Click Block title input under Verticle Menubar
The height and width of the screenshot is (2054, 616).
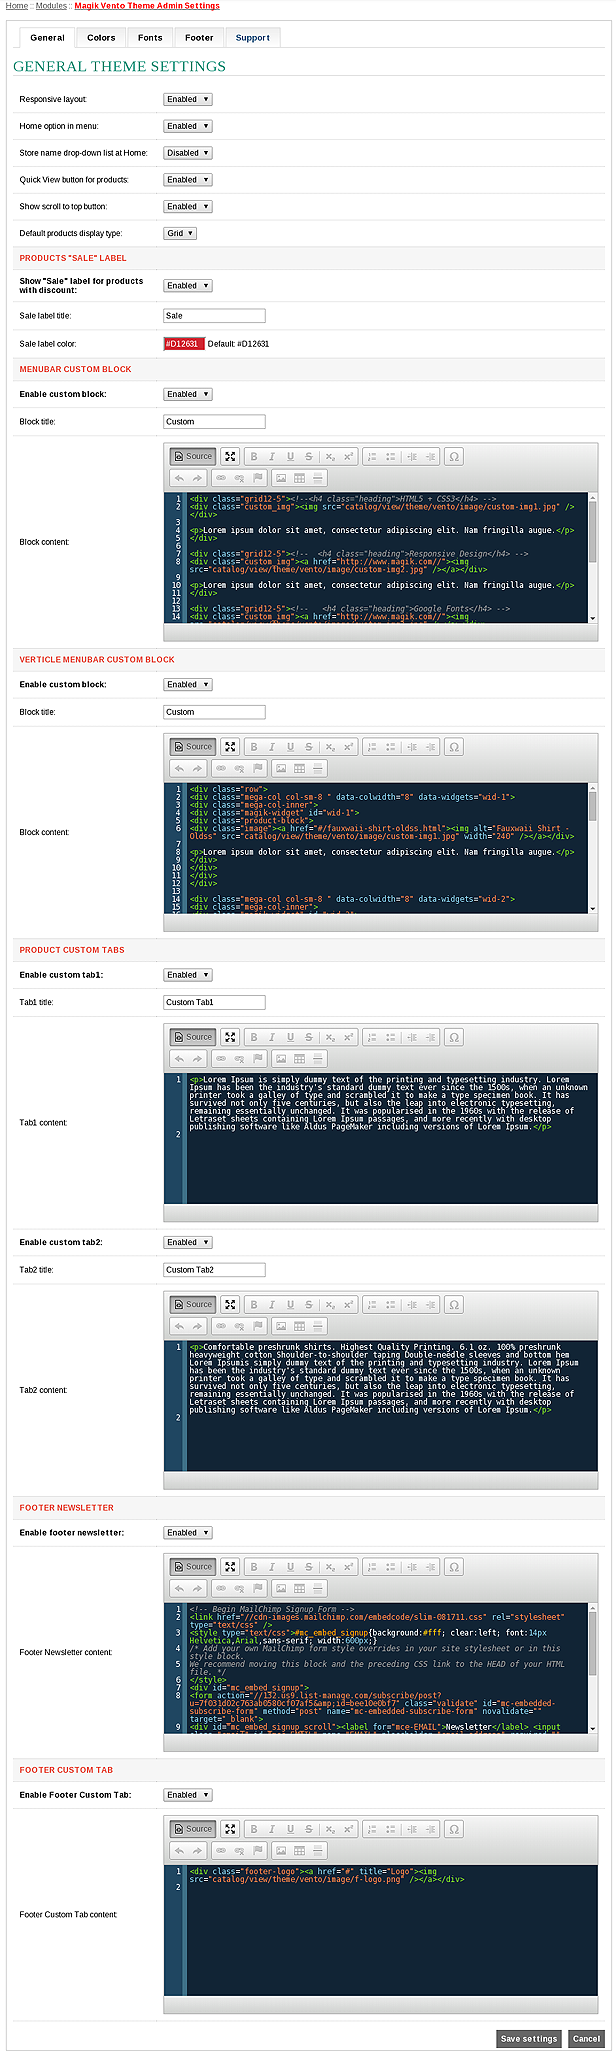coord(214,712)
